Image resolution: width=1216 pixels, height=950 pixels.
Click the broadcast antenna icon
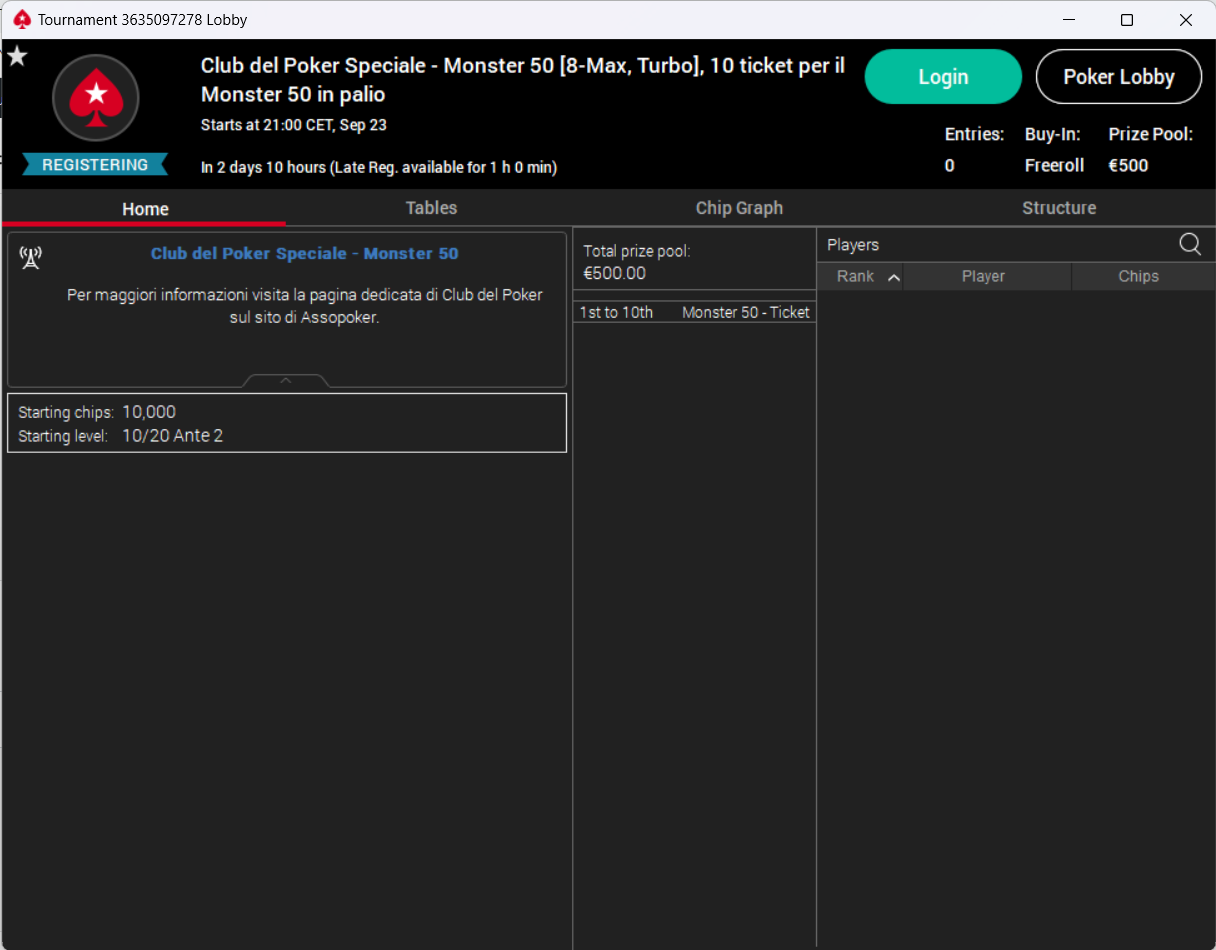coord(31,258)
